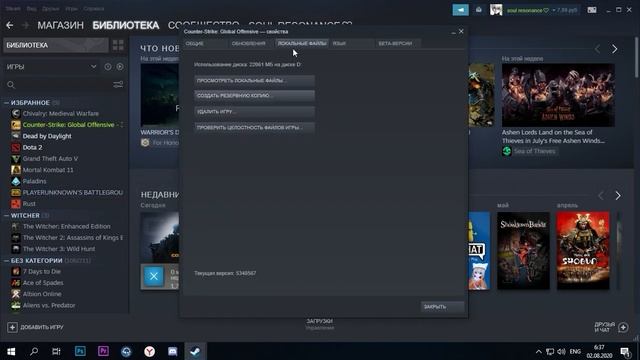Open Yandex Browser from taskbar
Screen dimensions: 640x360
click(x=149, y=351)
